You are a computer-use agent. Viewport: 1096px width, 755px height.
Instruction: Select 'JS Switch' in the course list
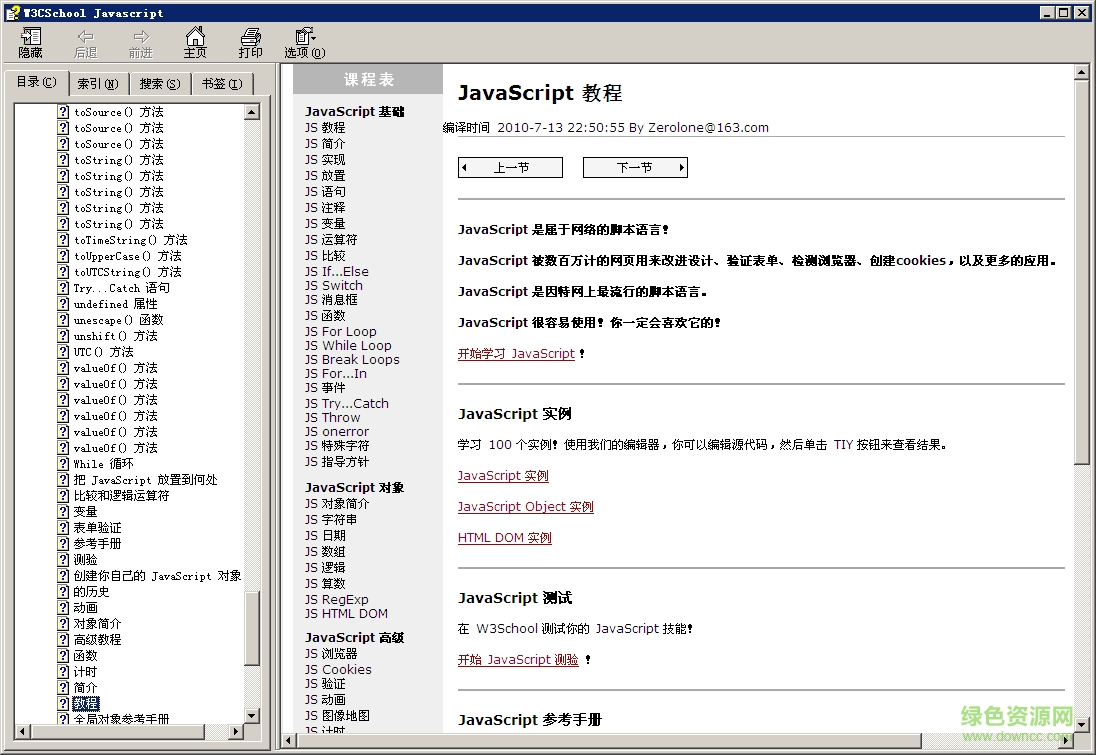[x=334, y=285]
